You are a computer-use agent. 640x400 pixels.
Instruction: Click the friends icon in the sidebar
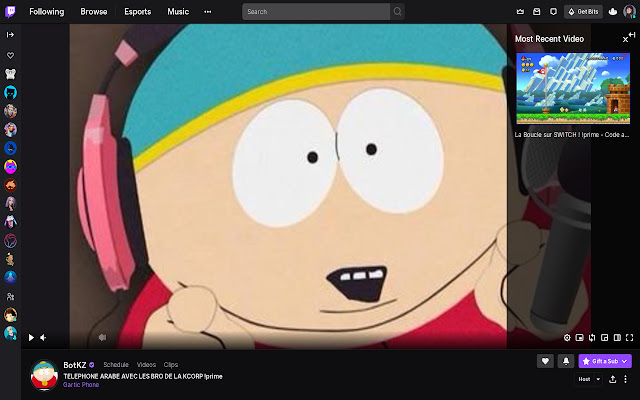point(10,297)
